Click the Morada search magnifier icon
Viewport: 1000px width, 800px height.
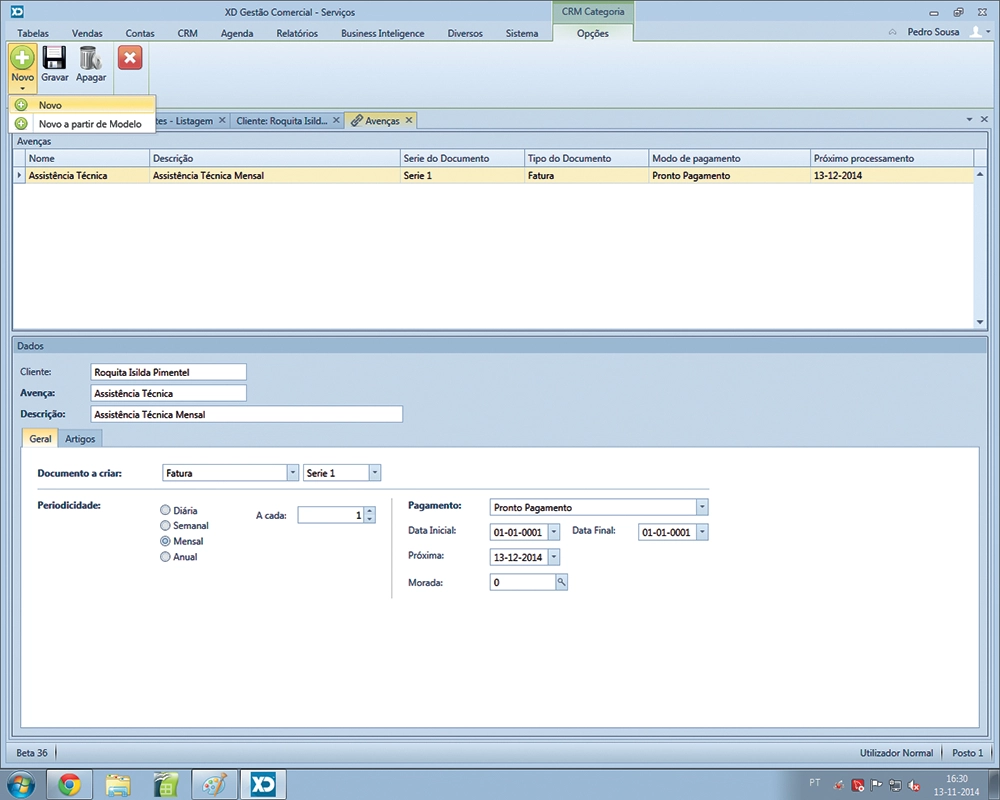coord(562,582)
